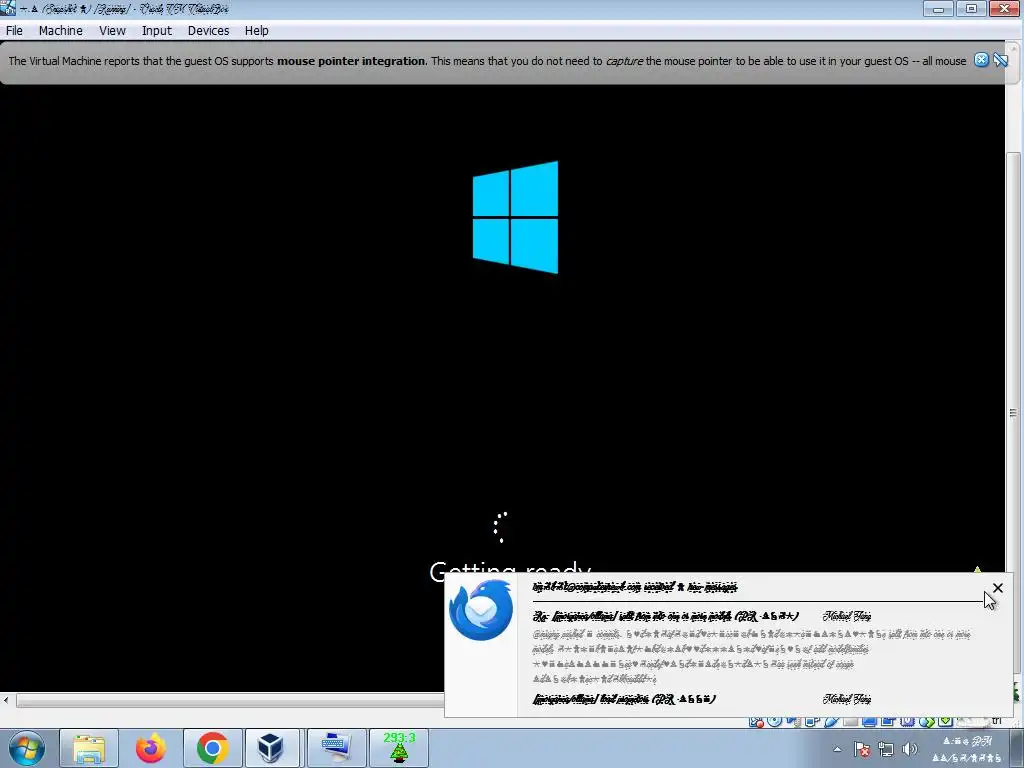1024x768 pixels.
Task: Close the Thunderbird new mail popup
Action: tap(997, 588)
